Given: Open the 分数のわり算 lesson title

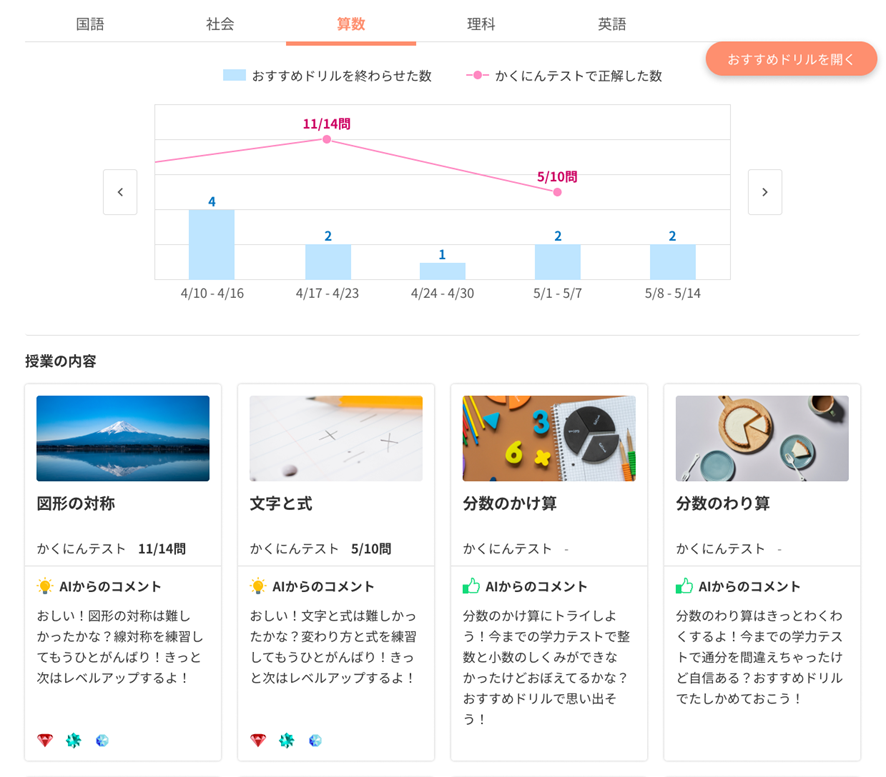Looking at the screenshot, I should (723, 503).
